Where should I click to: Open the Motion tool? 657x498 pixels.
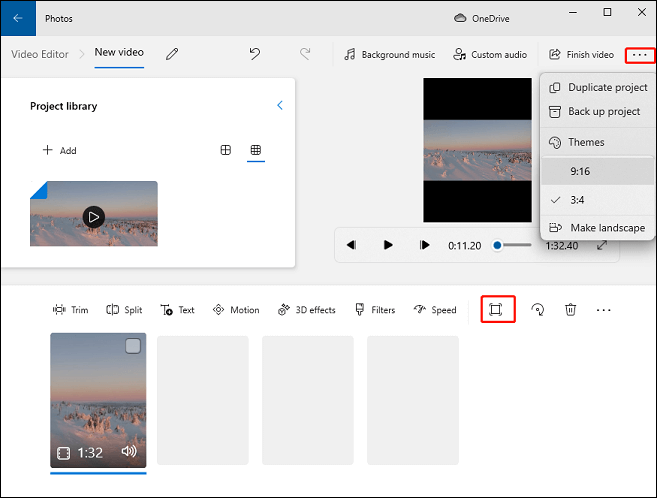pos(236,310)
